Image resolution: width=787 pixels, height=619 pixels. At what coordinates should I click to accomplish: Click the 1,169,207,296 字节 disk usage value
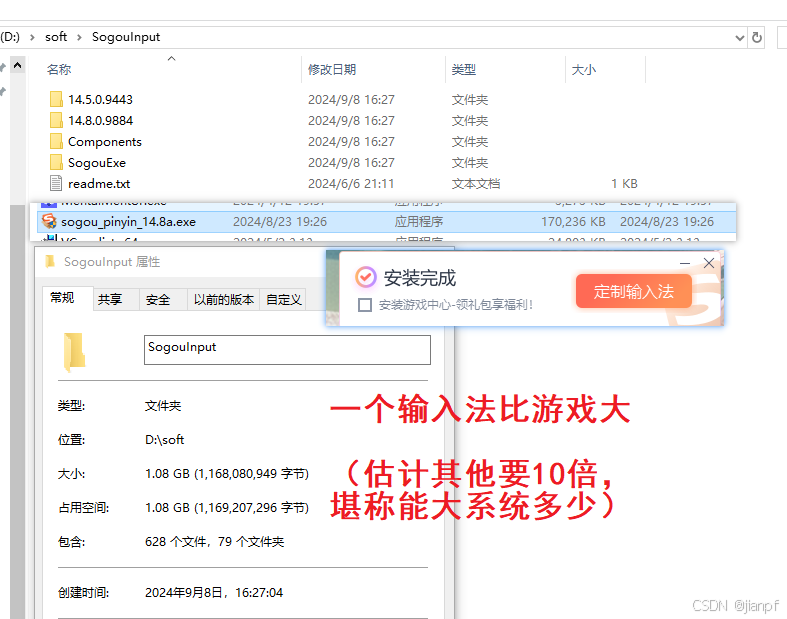(x=251, y=508)
